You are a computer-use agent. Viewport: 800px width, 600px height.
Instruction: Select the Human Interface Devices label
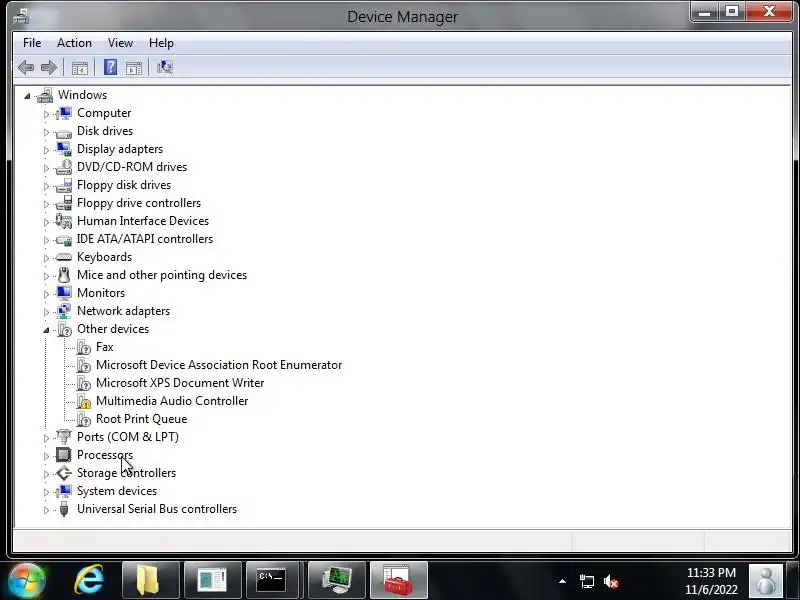click(x=143, y=221)
